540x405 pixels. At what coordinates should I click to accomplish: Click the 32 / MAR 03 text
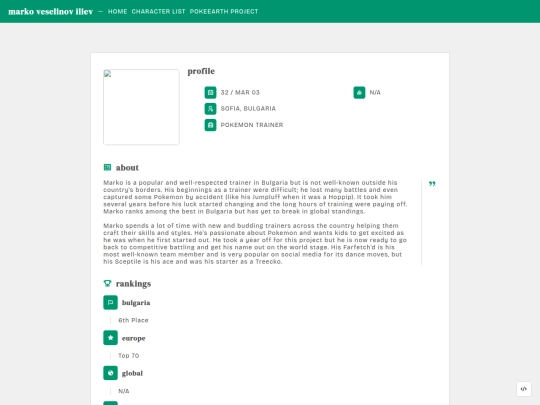coord(240,92)
